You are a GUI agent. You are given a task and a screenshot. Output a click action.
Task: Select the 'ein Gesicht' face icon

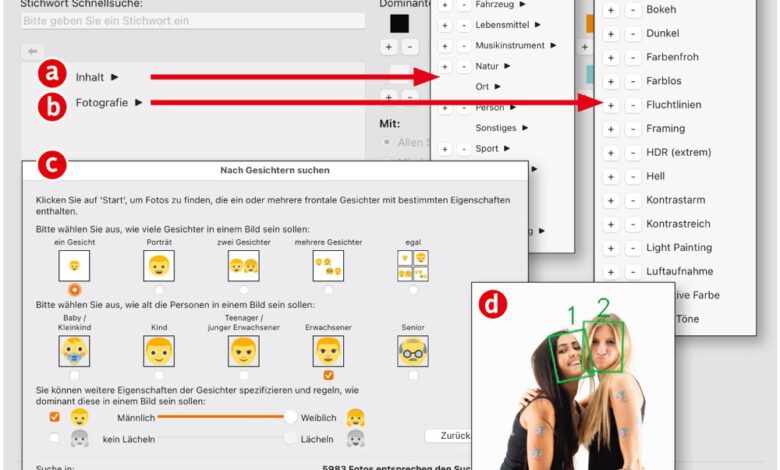pos(74,266)
